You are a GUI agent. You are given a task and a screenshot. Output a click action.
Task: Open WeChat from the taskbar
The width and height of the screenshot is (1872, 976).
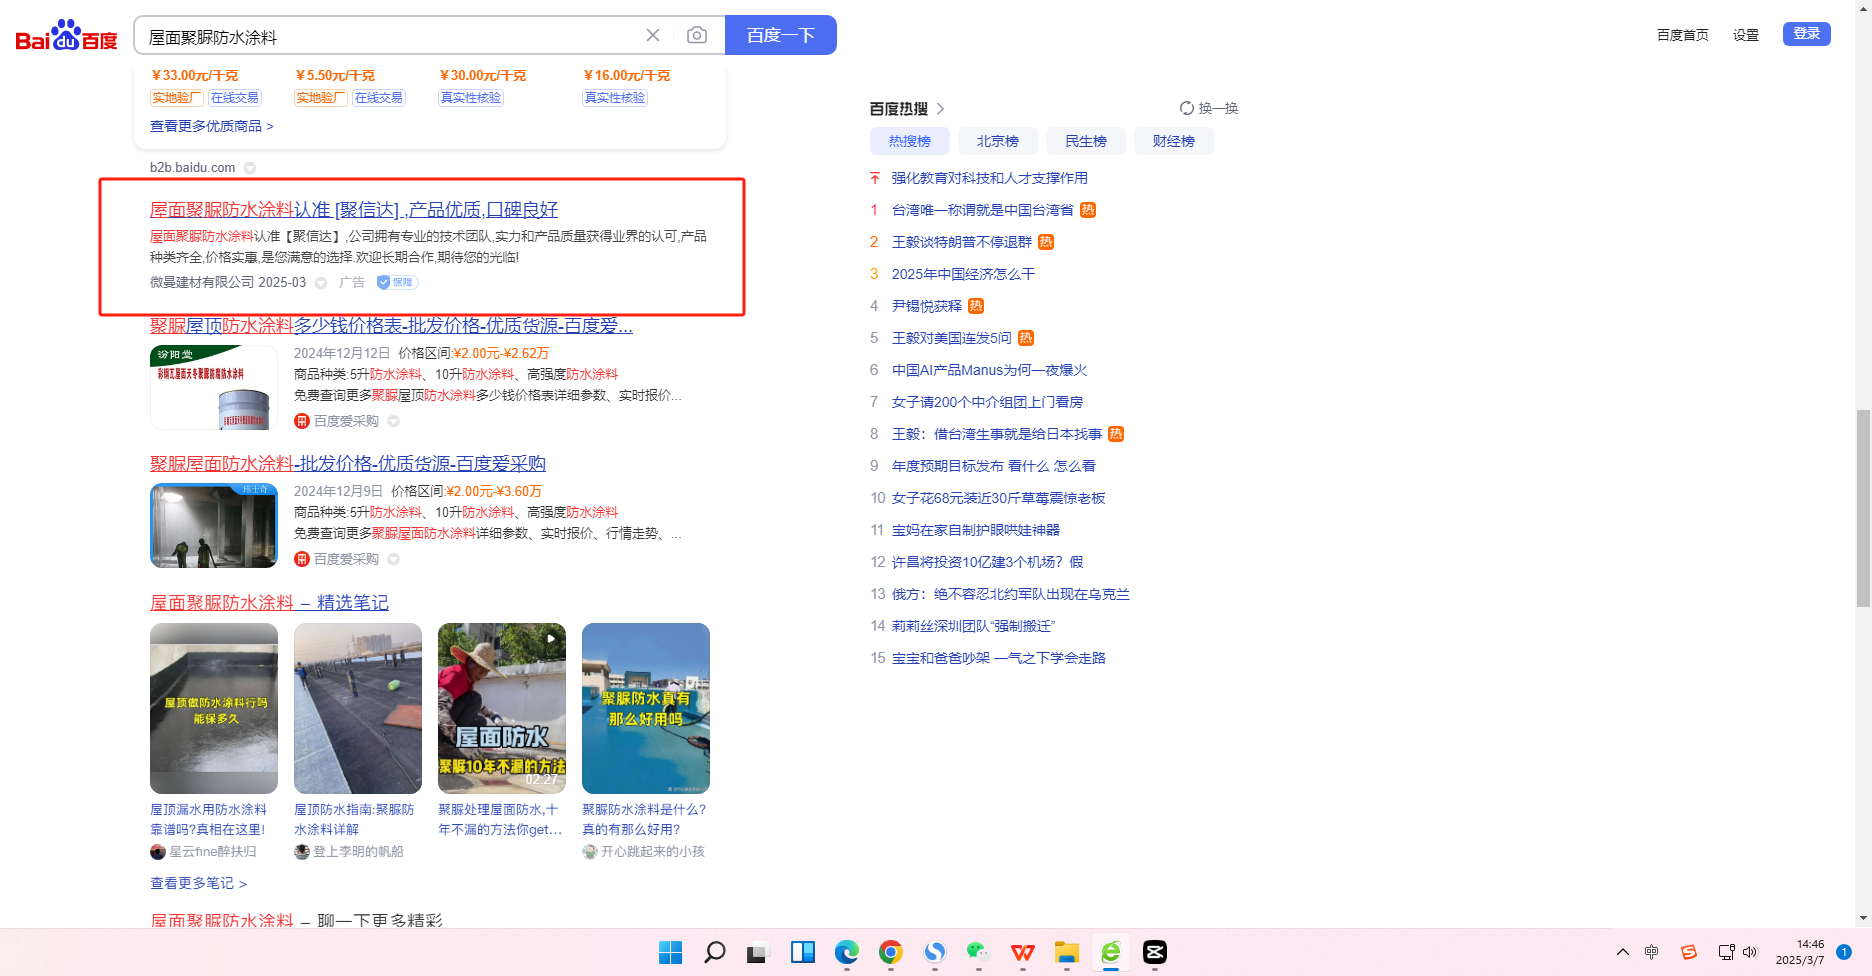(978, 952)
